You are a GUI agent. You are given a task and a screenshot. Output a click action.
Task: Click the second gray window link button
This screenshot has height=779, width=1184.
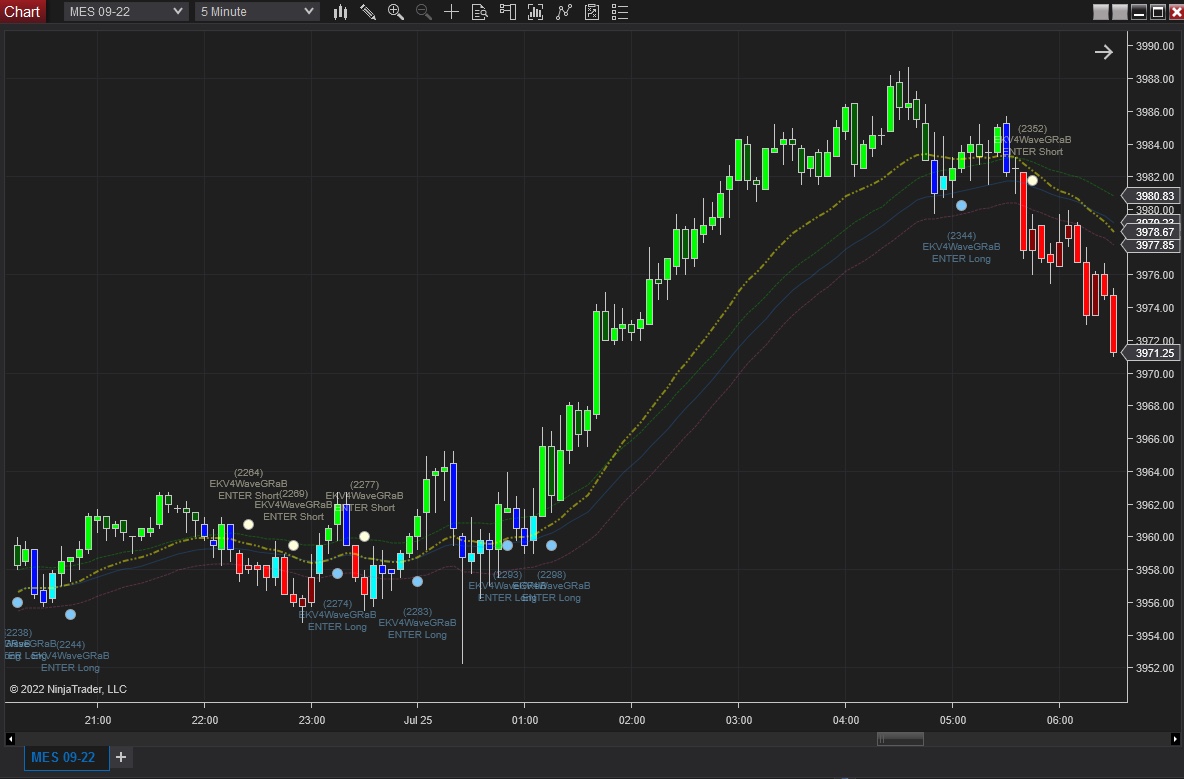pyautogui.click(x=1120, y=11)
